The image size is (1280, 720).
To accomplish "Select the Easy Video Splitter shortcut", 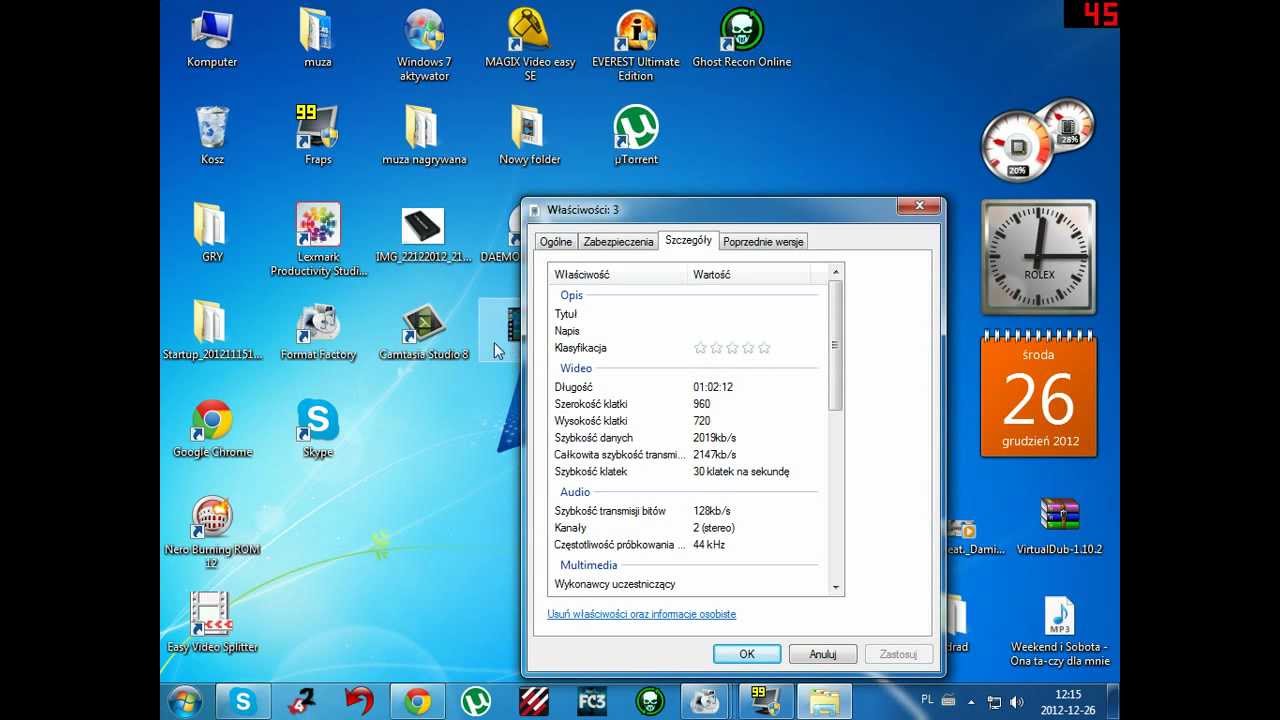I will coord(212,622).
